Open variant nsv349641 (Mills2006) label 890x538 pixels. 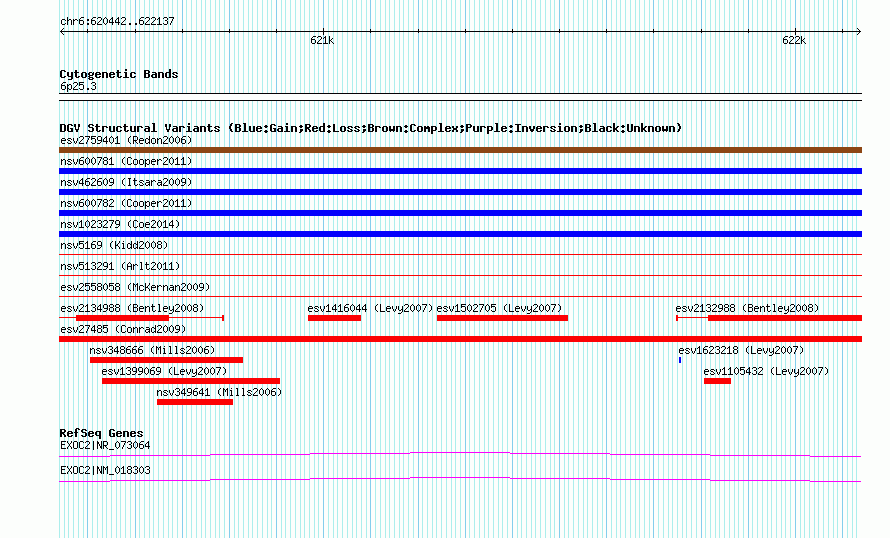tap(219, 392)
